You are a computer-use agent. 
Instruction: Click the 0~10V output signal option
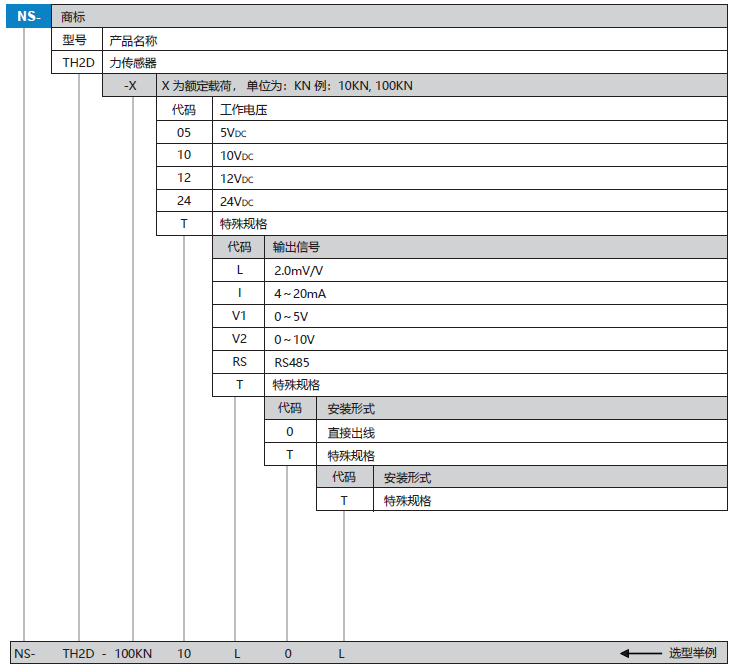(294, 339)
